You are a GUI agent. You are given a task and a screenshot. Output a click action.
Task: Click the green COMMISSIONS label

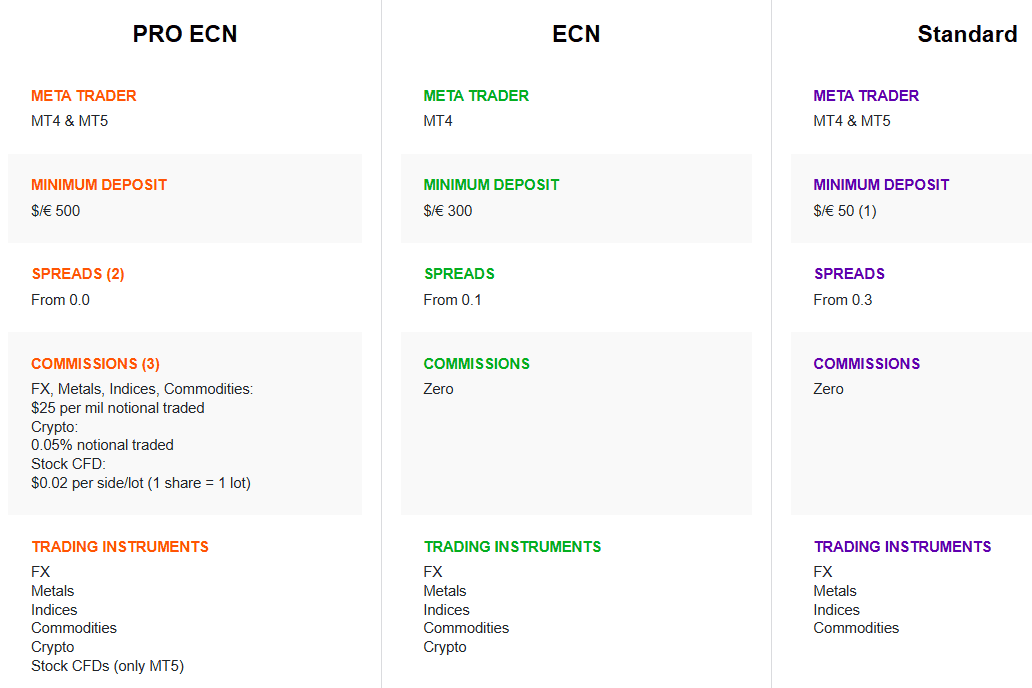pyautogui.click(x=476, y=364)
